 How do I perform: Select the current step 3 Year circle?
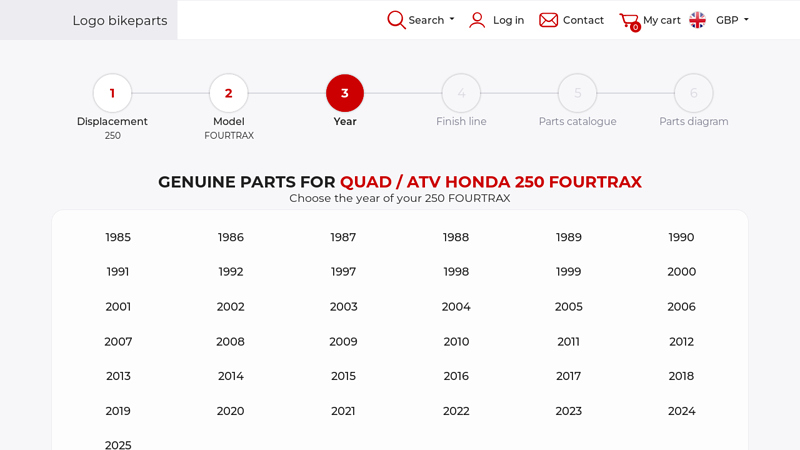345,93
